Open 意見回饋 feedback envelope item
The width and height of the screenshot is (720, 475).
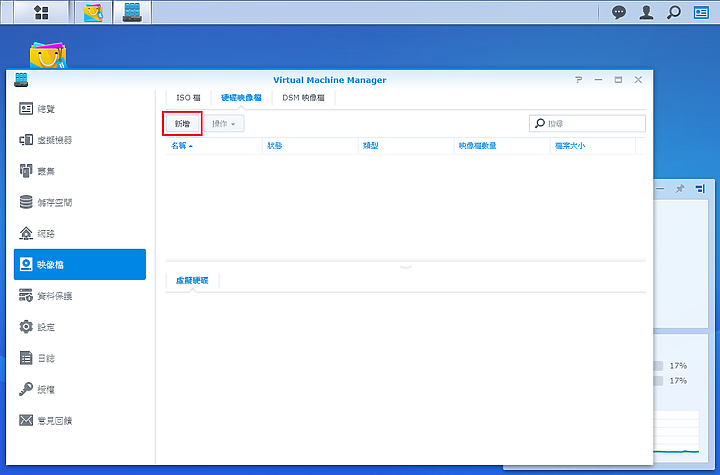point(80,421)
